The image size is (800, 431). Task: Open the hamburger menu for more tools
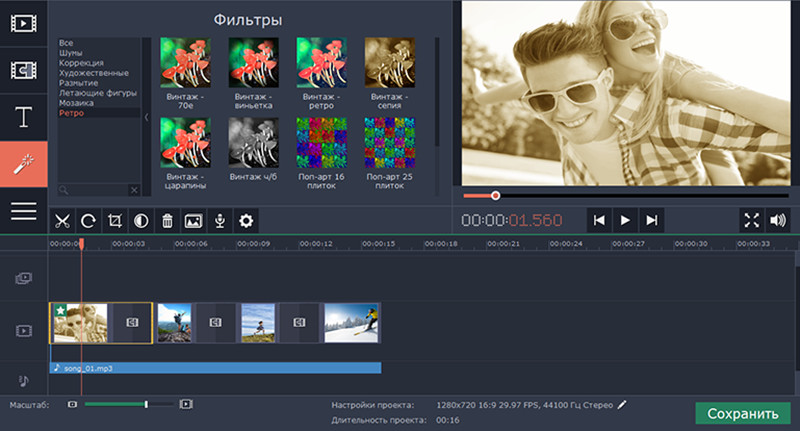coord(24,211)
